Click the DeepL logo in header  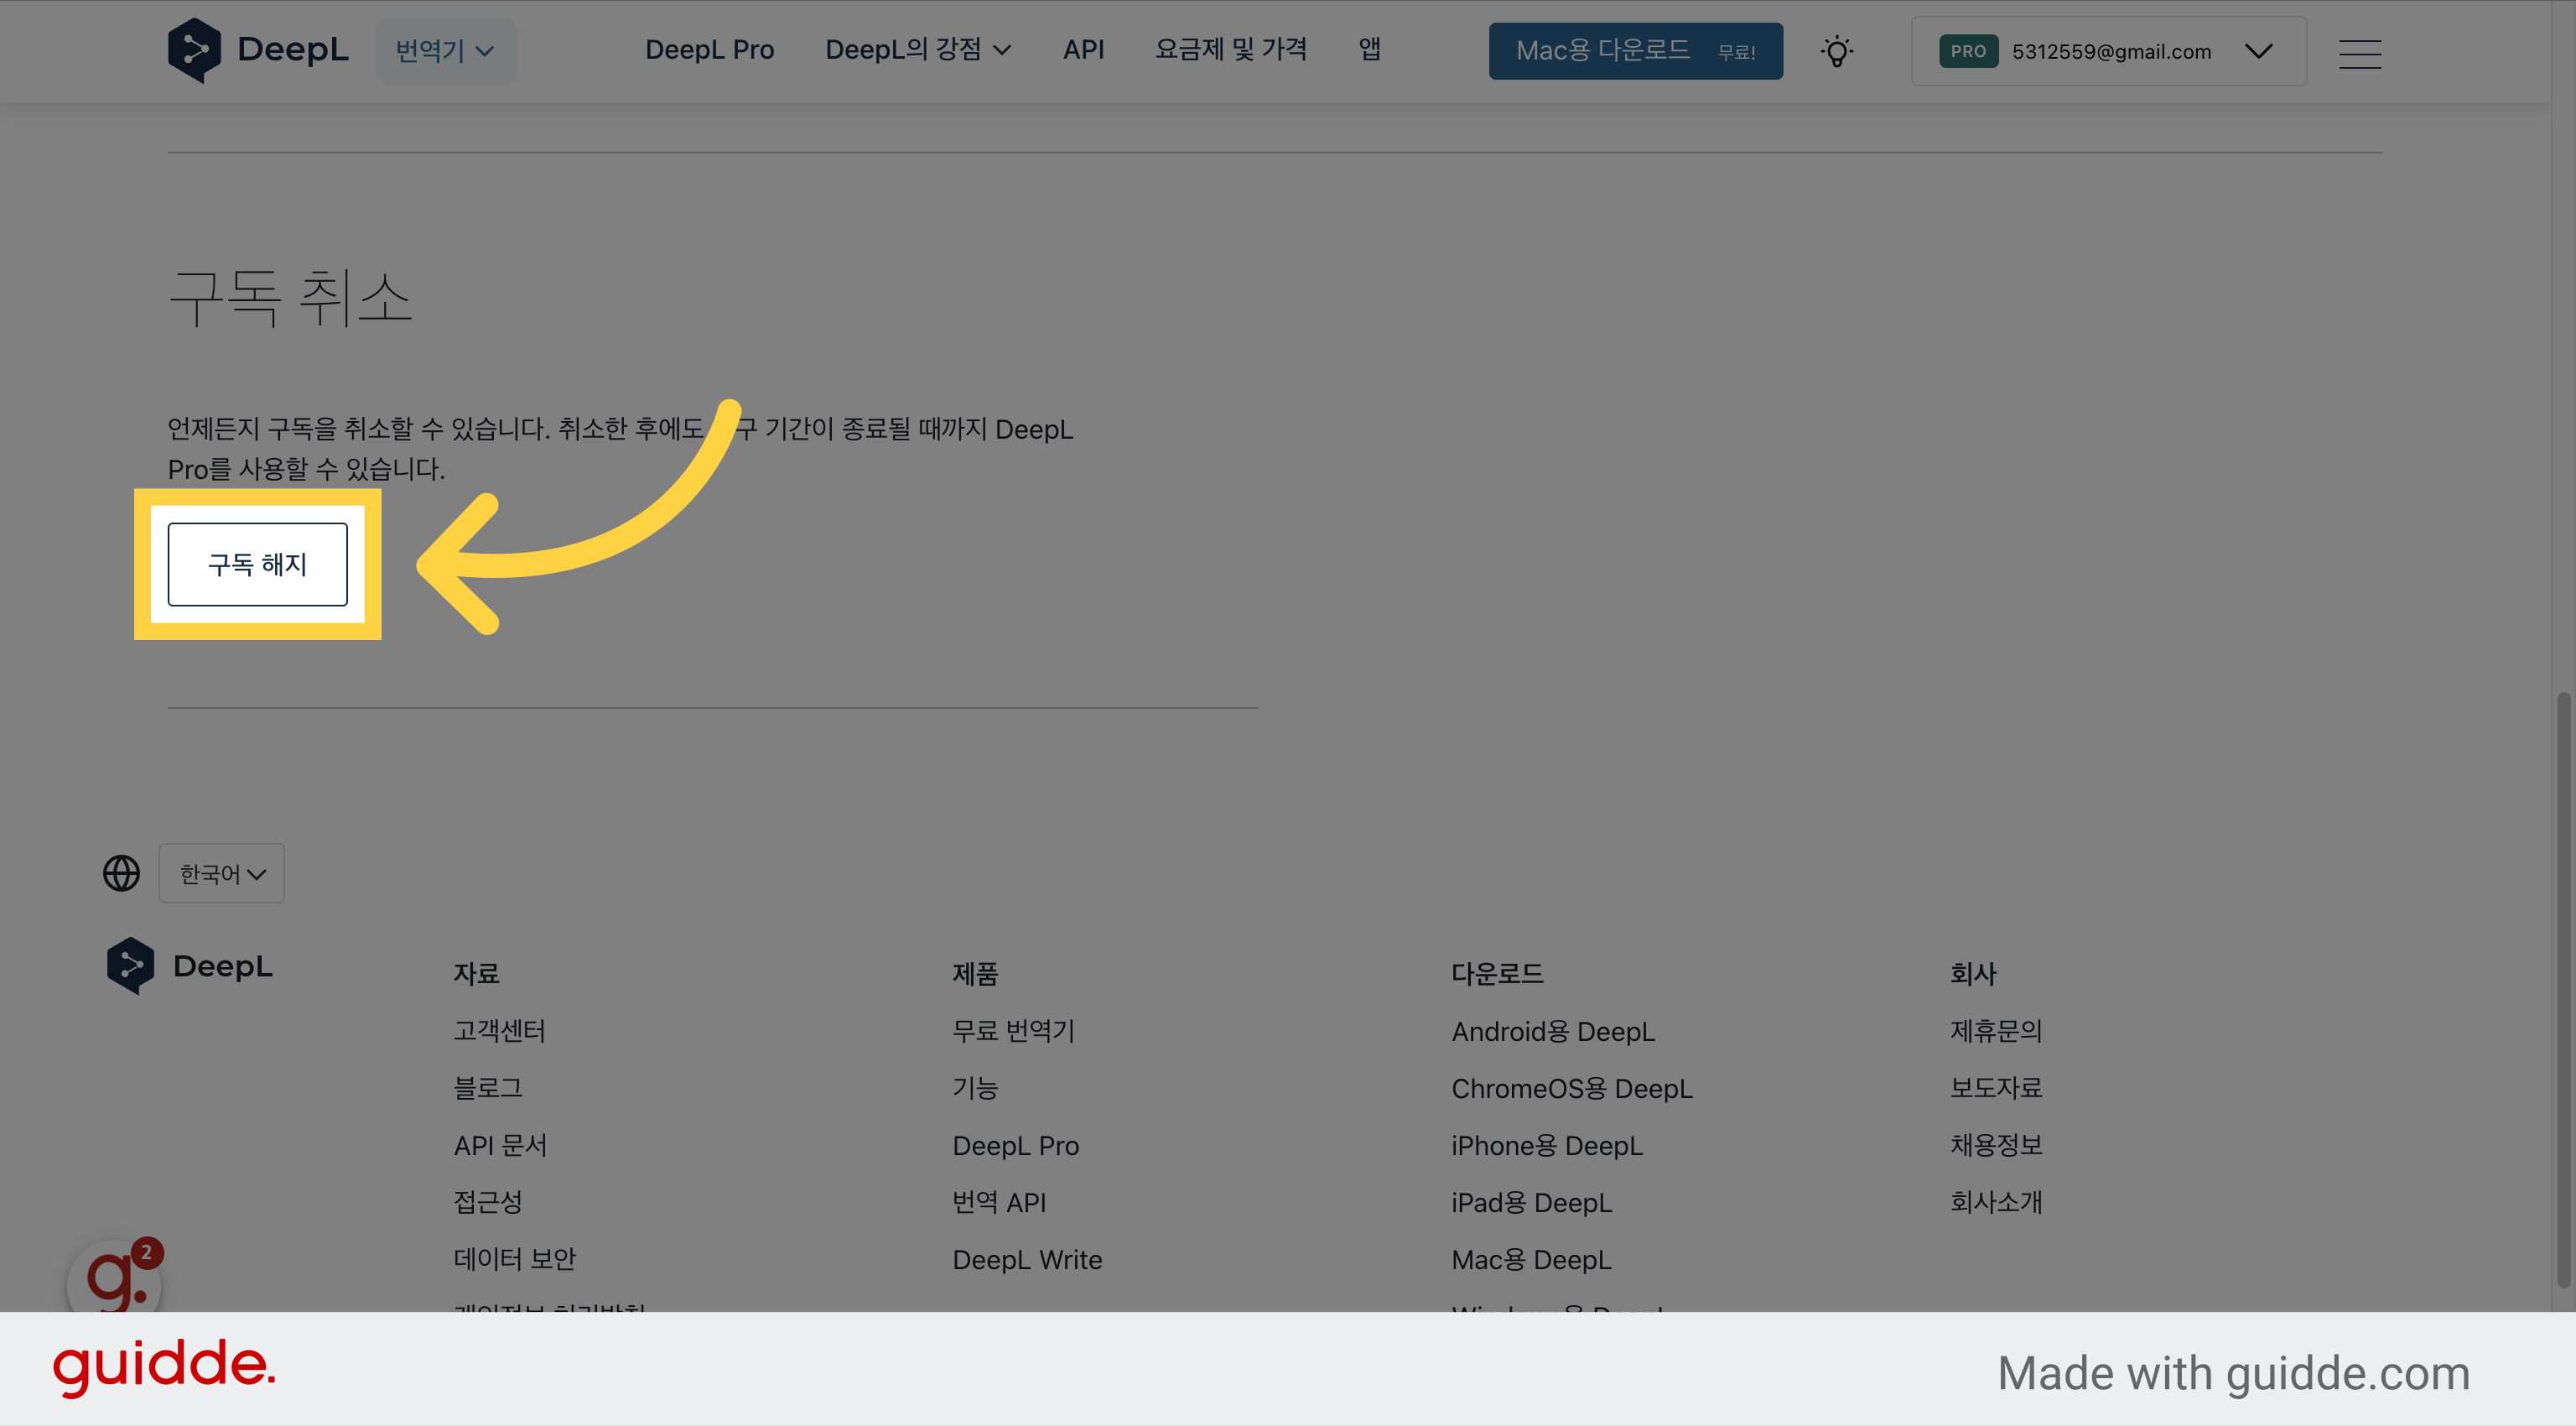coord(258,50)
